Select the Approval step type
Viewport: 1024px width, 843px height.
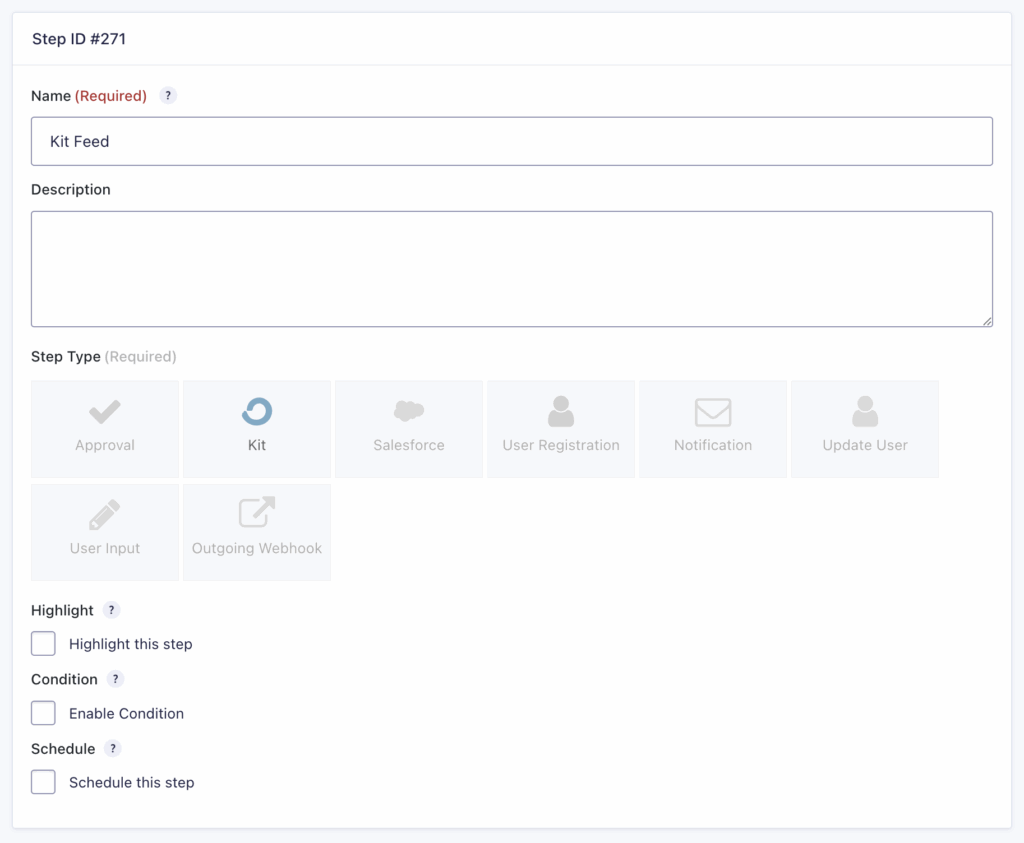104,428
